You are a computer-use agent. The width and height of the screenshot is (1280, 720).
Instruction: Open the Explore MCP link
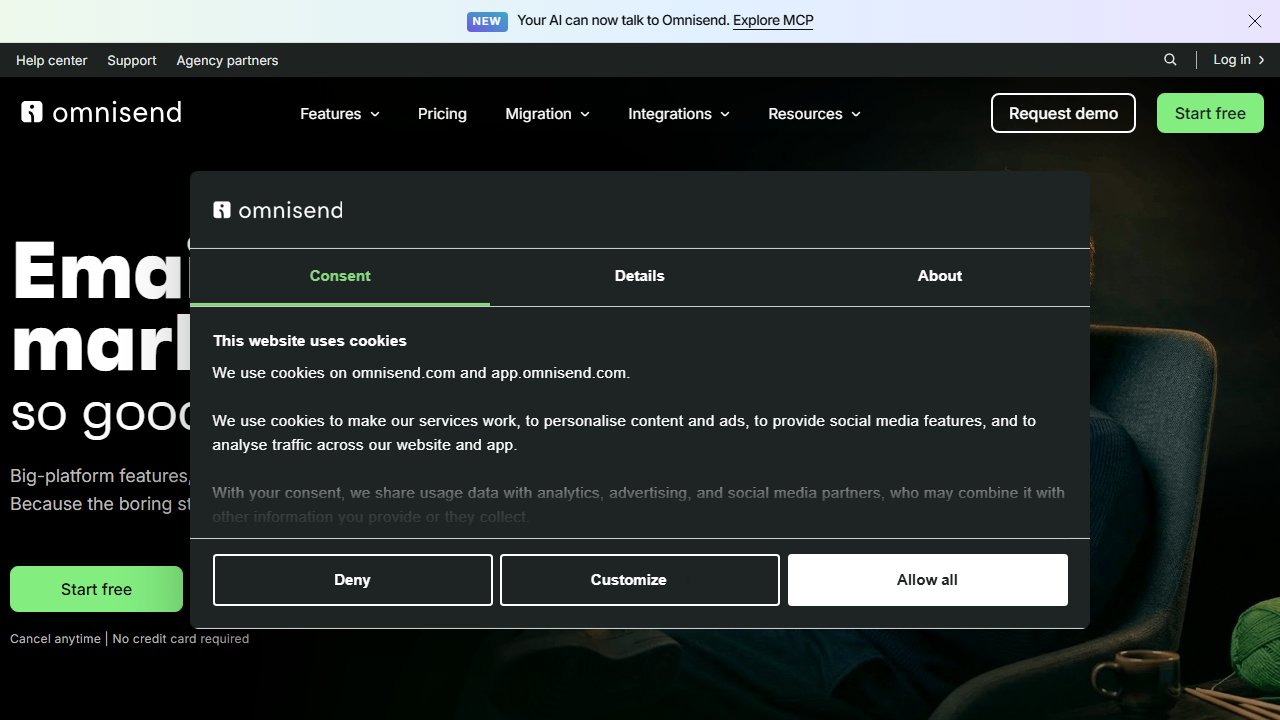click(x=773, y=21)
